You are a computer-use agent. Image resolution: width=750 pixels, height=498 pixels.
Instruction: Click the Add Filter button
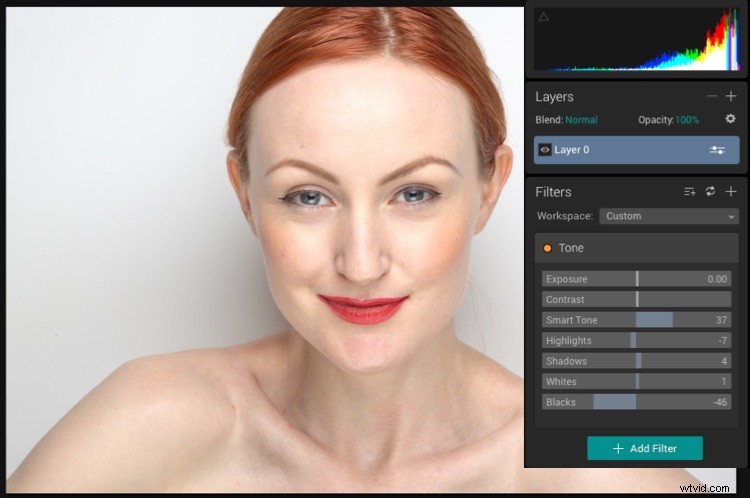645,448
